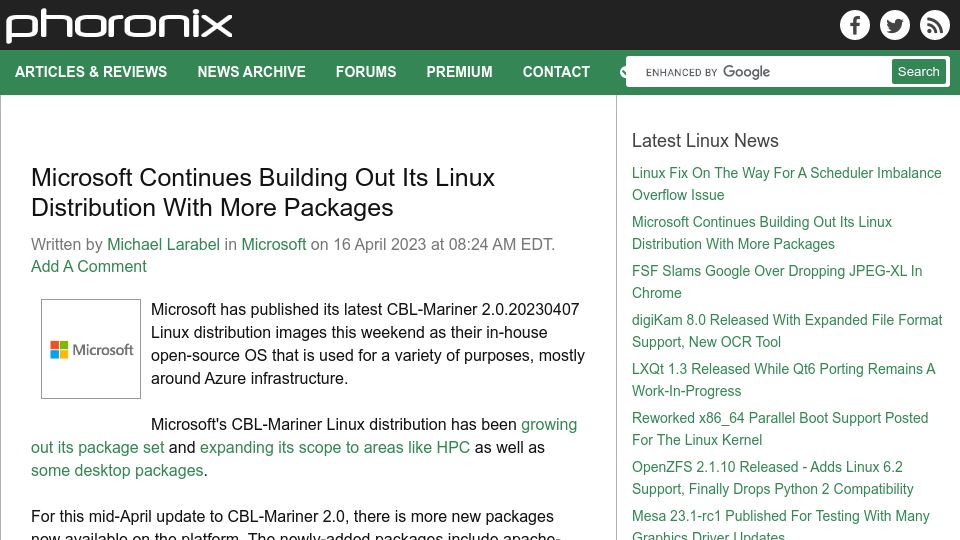This screenshot has height=540, width=960.
Task: Open LXQt 1.3 Released news link
Action: [784, 380]
